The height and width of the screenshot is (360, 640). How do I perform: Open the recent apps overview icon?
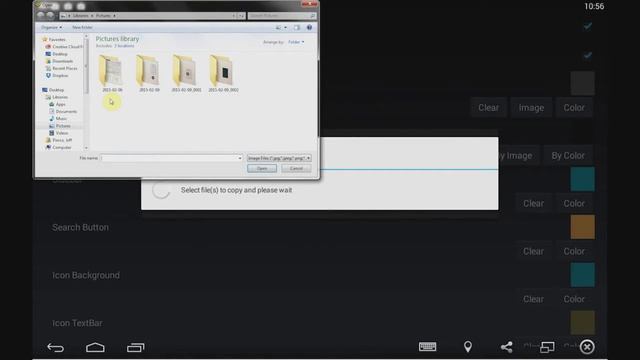[136, 347]
